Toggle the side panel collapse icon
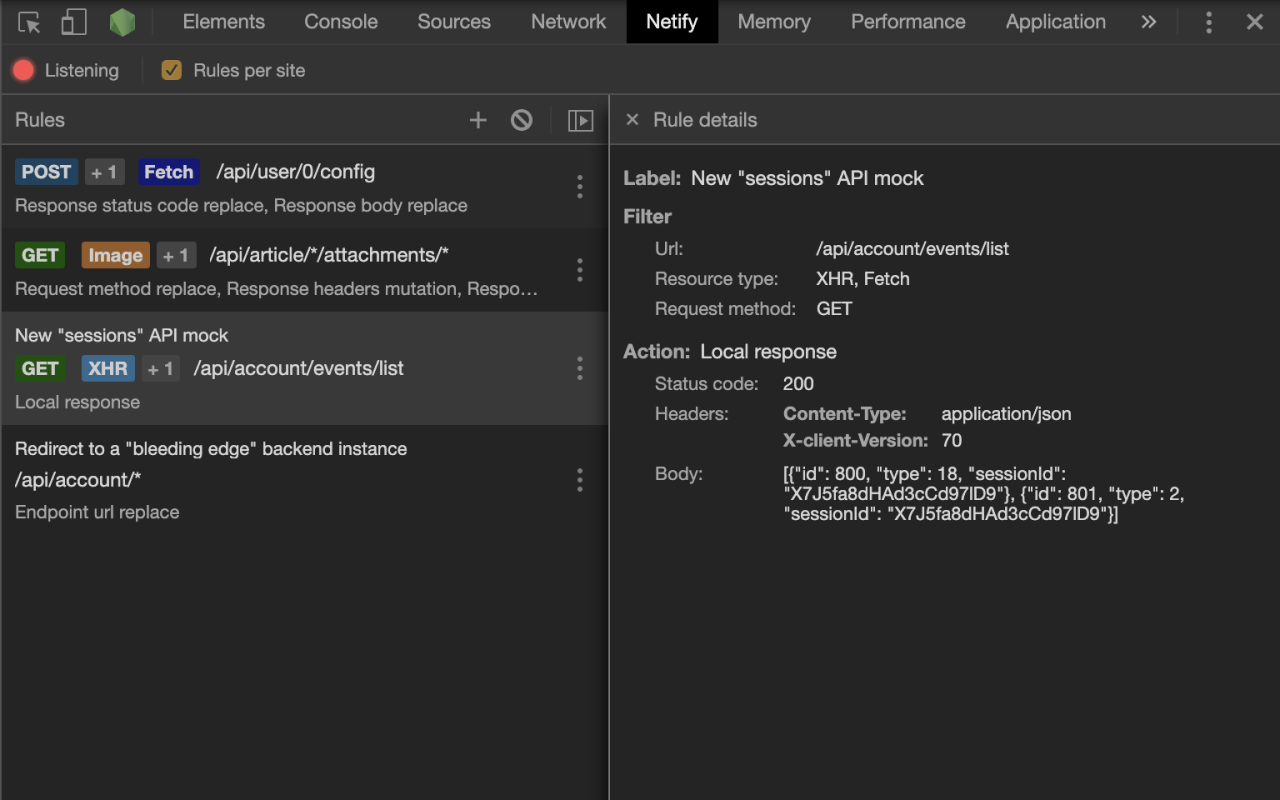This screenshot has height=800, width=1280. click(x=580, y=120)
